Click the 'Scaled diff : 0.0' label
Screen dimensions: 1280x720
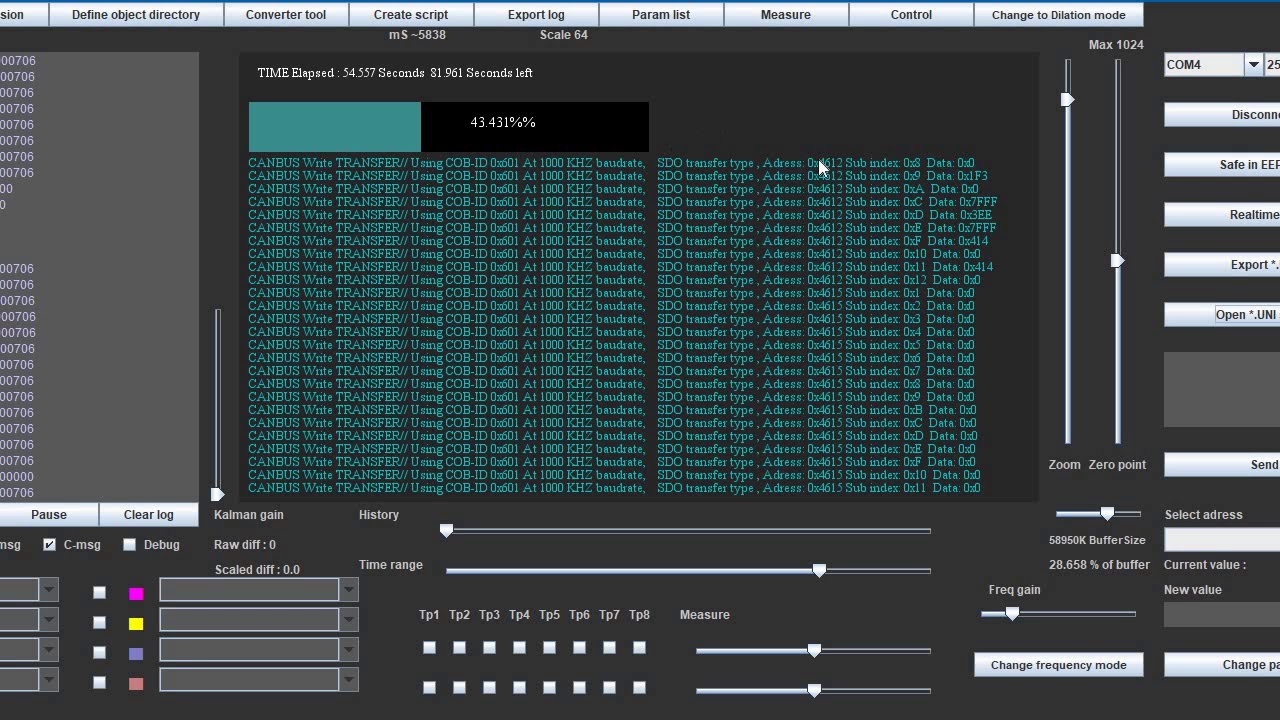coord(257,570)
